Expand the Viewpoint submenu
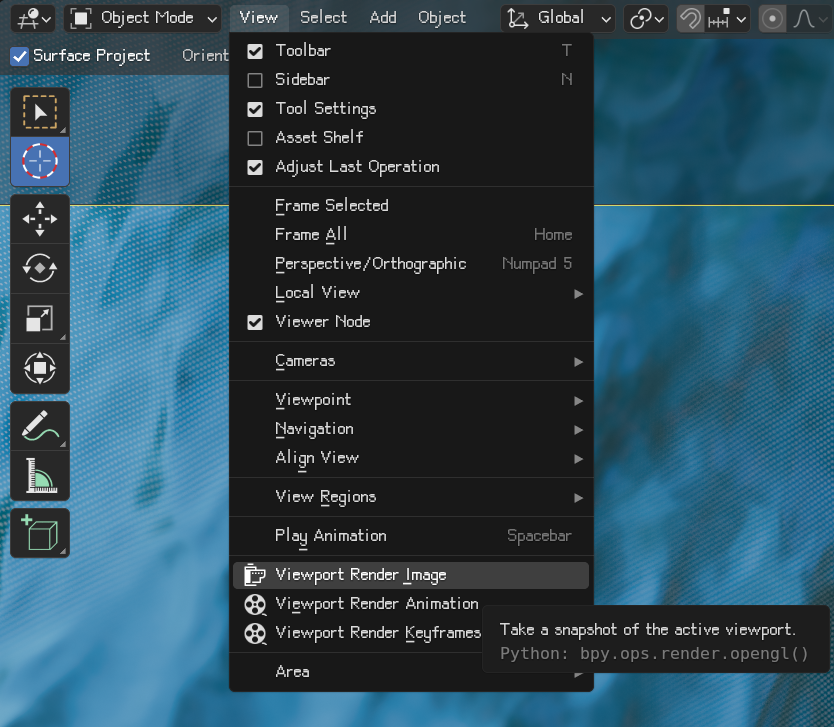Viewport: 834px width, 727px height. click(x=411, y=400)
